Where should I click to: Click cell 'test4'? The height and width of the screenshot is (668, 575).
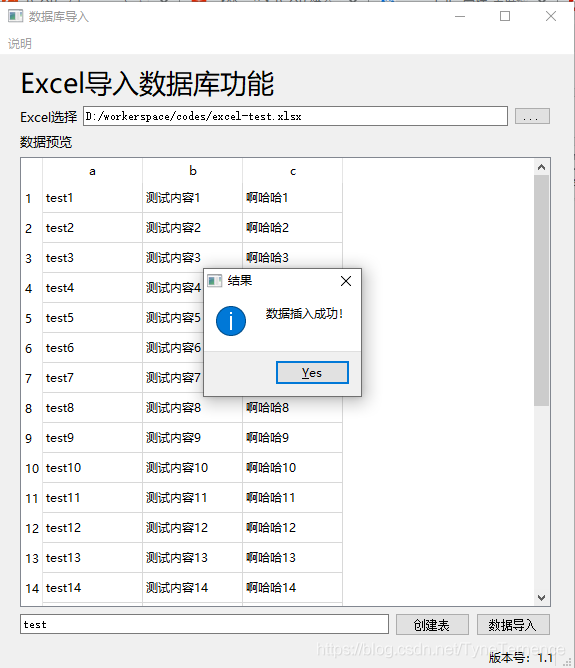click(92, 288)
